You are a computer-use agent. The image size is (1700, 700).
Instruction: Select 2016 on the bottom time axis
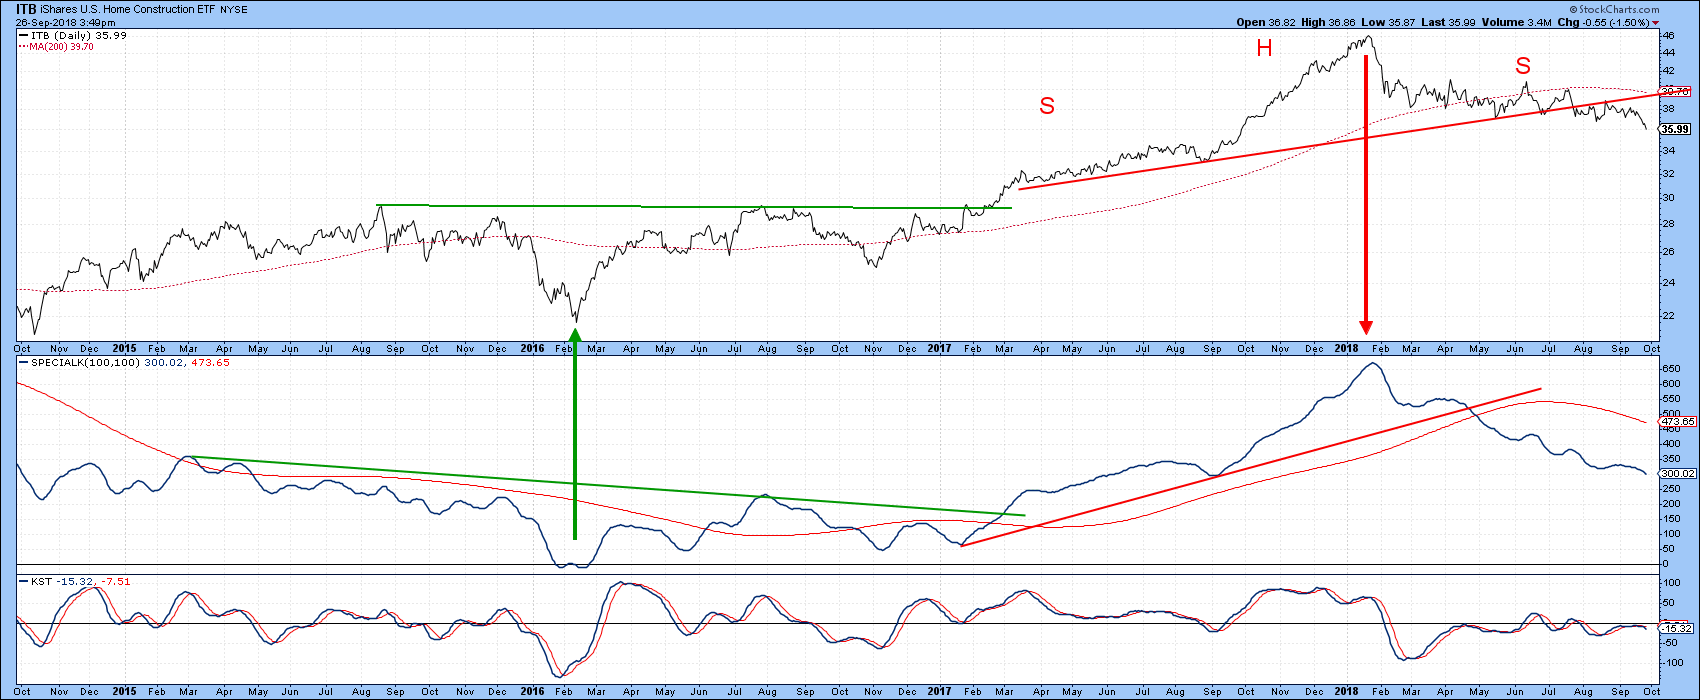tap(532, 691)
